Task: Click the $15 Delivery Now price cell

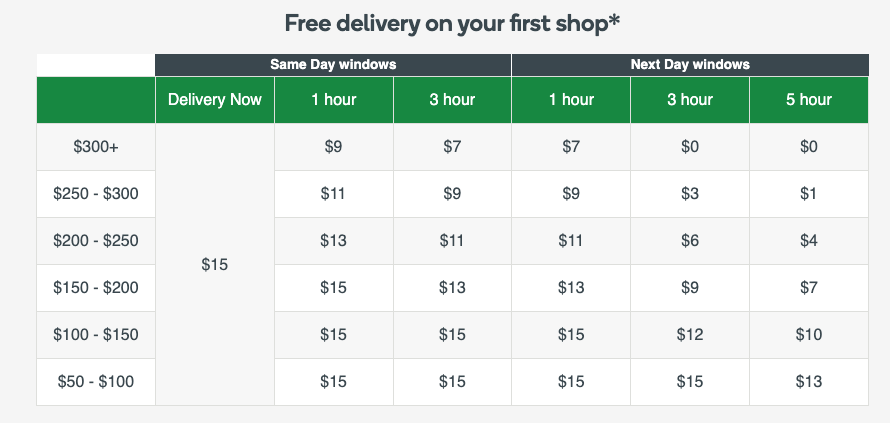Action: click(x=215, y=265)
